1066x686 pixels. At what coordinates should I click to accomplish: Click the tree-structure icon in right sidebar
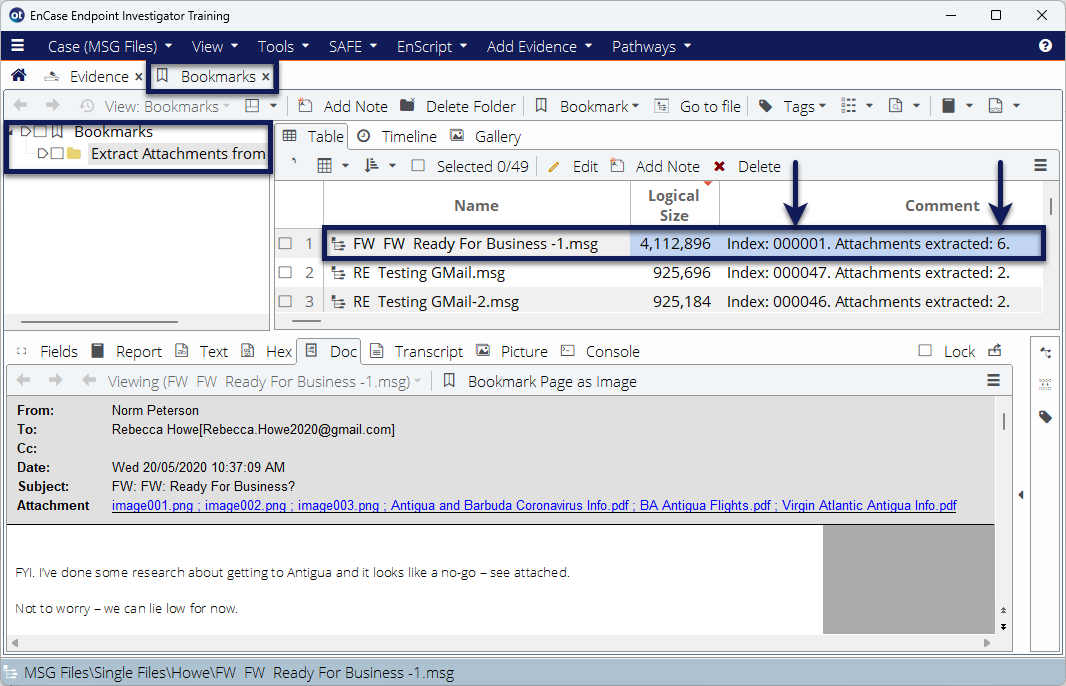click(x=1046, y=352)
